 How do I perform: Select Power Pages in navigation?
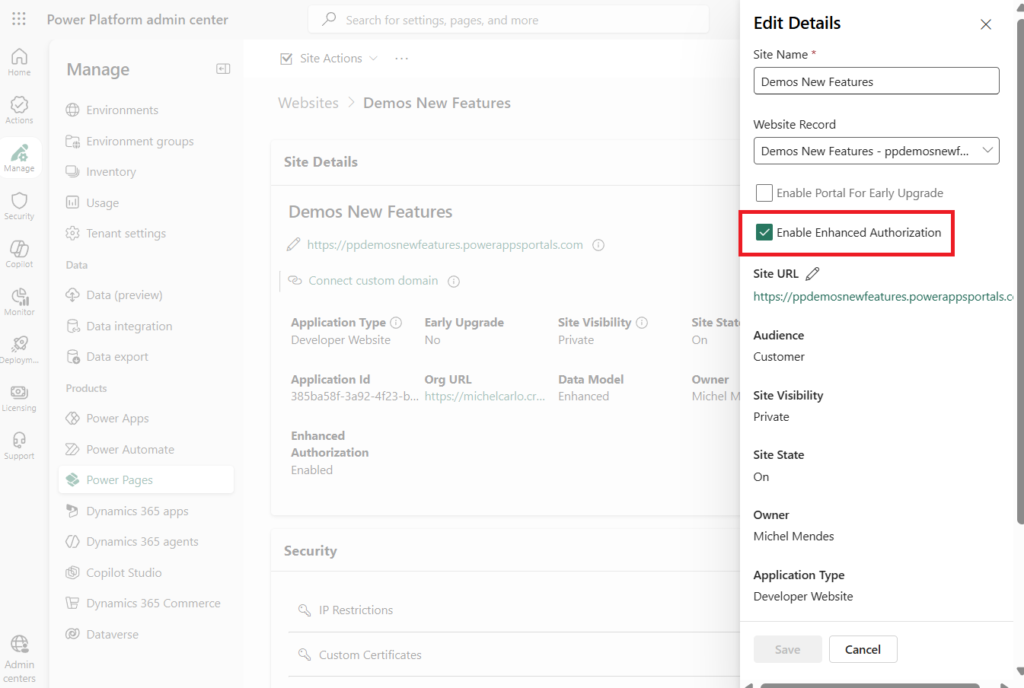(146, 480)
